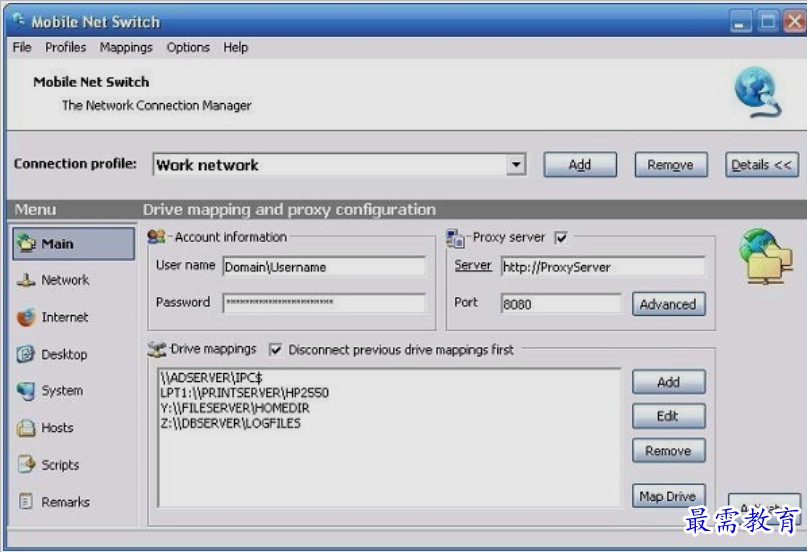Screen dimensions: 807x552
Task: Switch to Scripts section label
Action: pos(60,465)
